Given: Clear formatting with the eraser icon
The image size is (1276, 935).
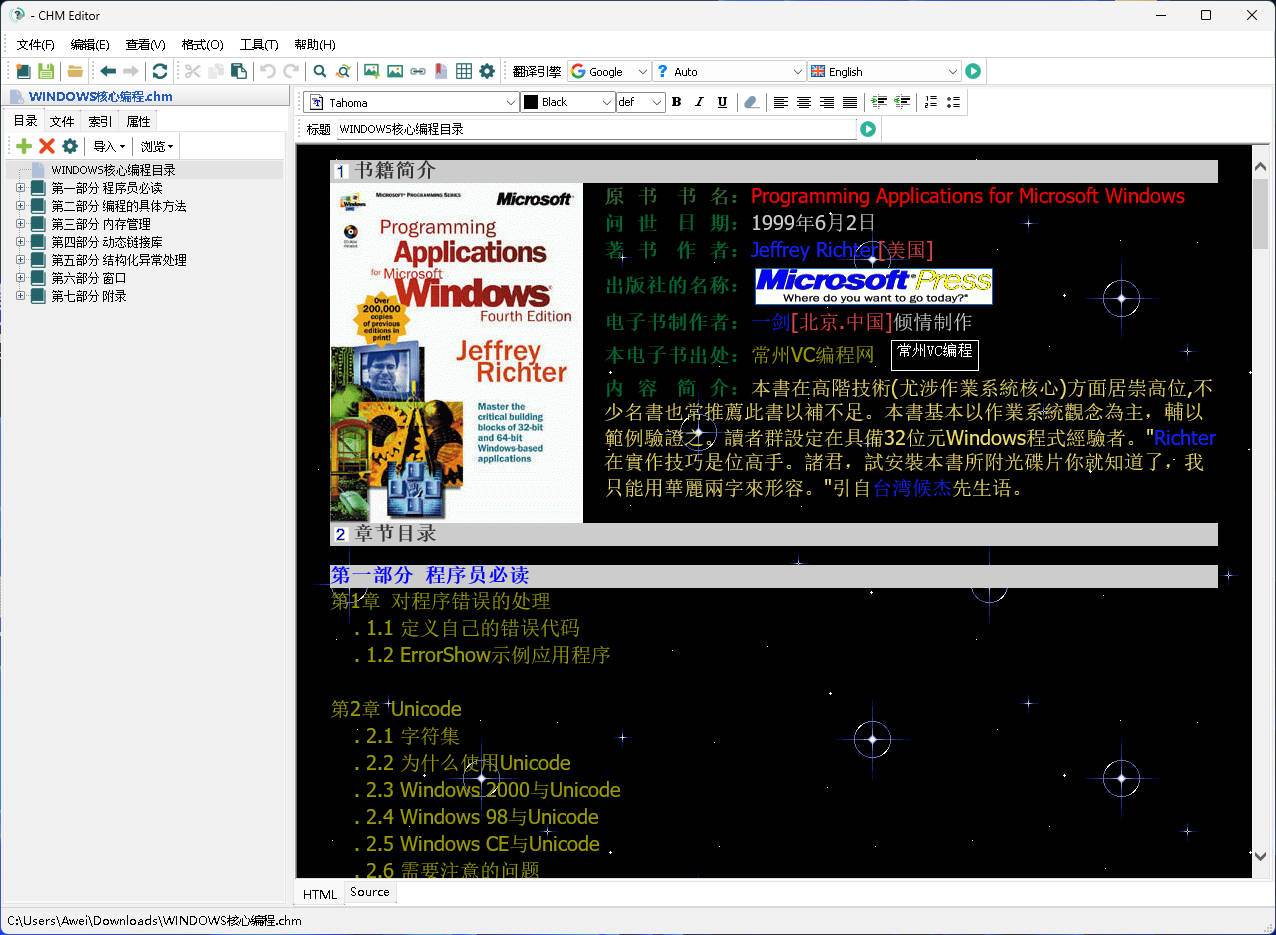Looking at the screenshot, I should [752, 102].
